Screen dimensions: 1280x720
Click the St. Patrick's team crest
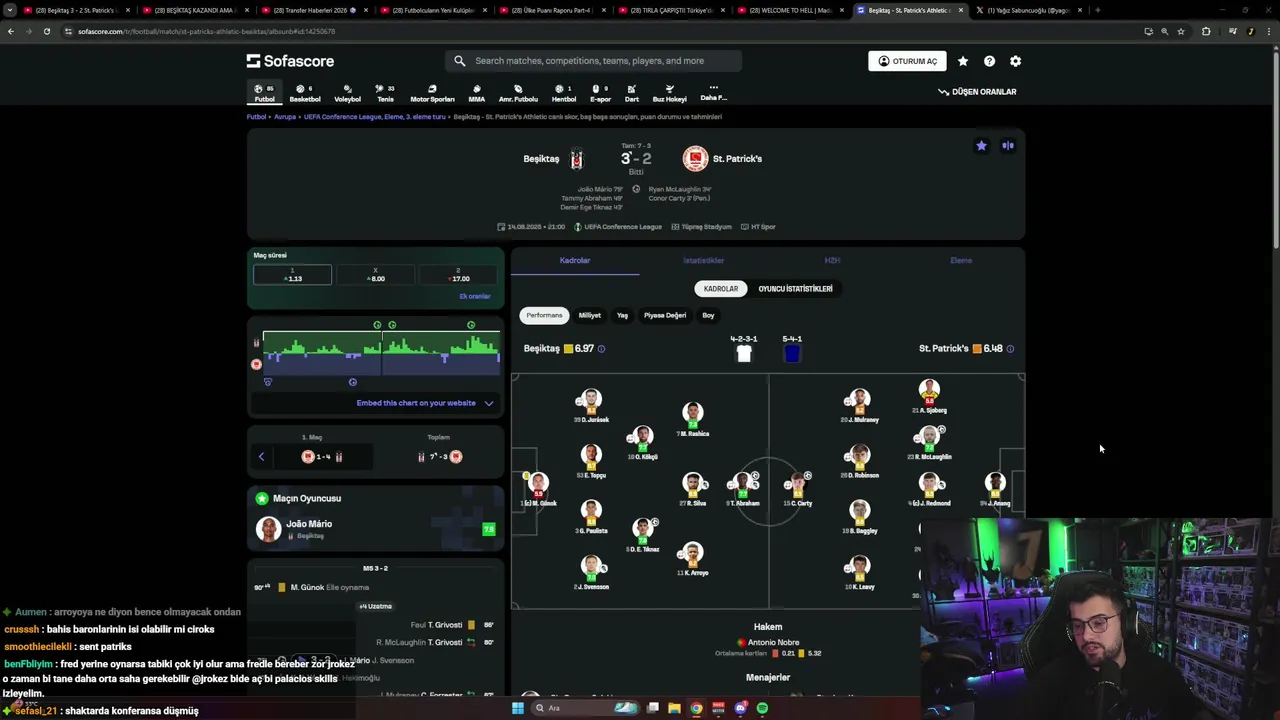point(695,159)
